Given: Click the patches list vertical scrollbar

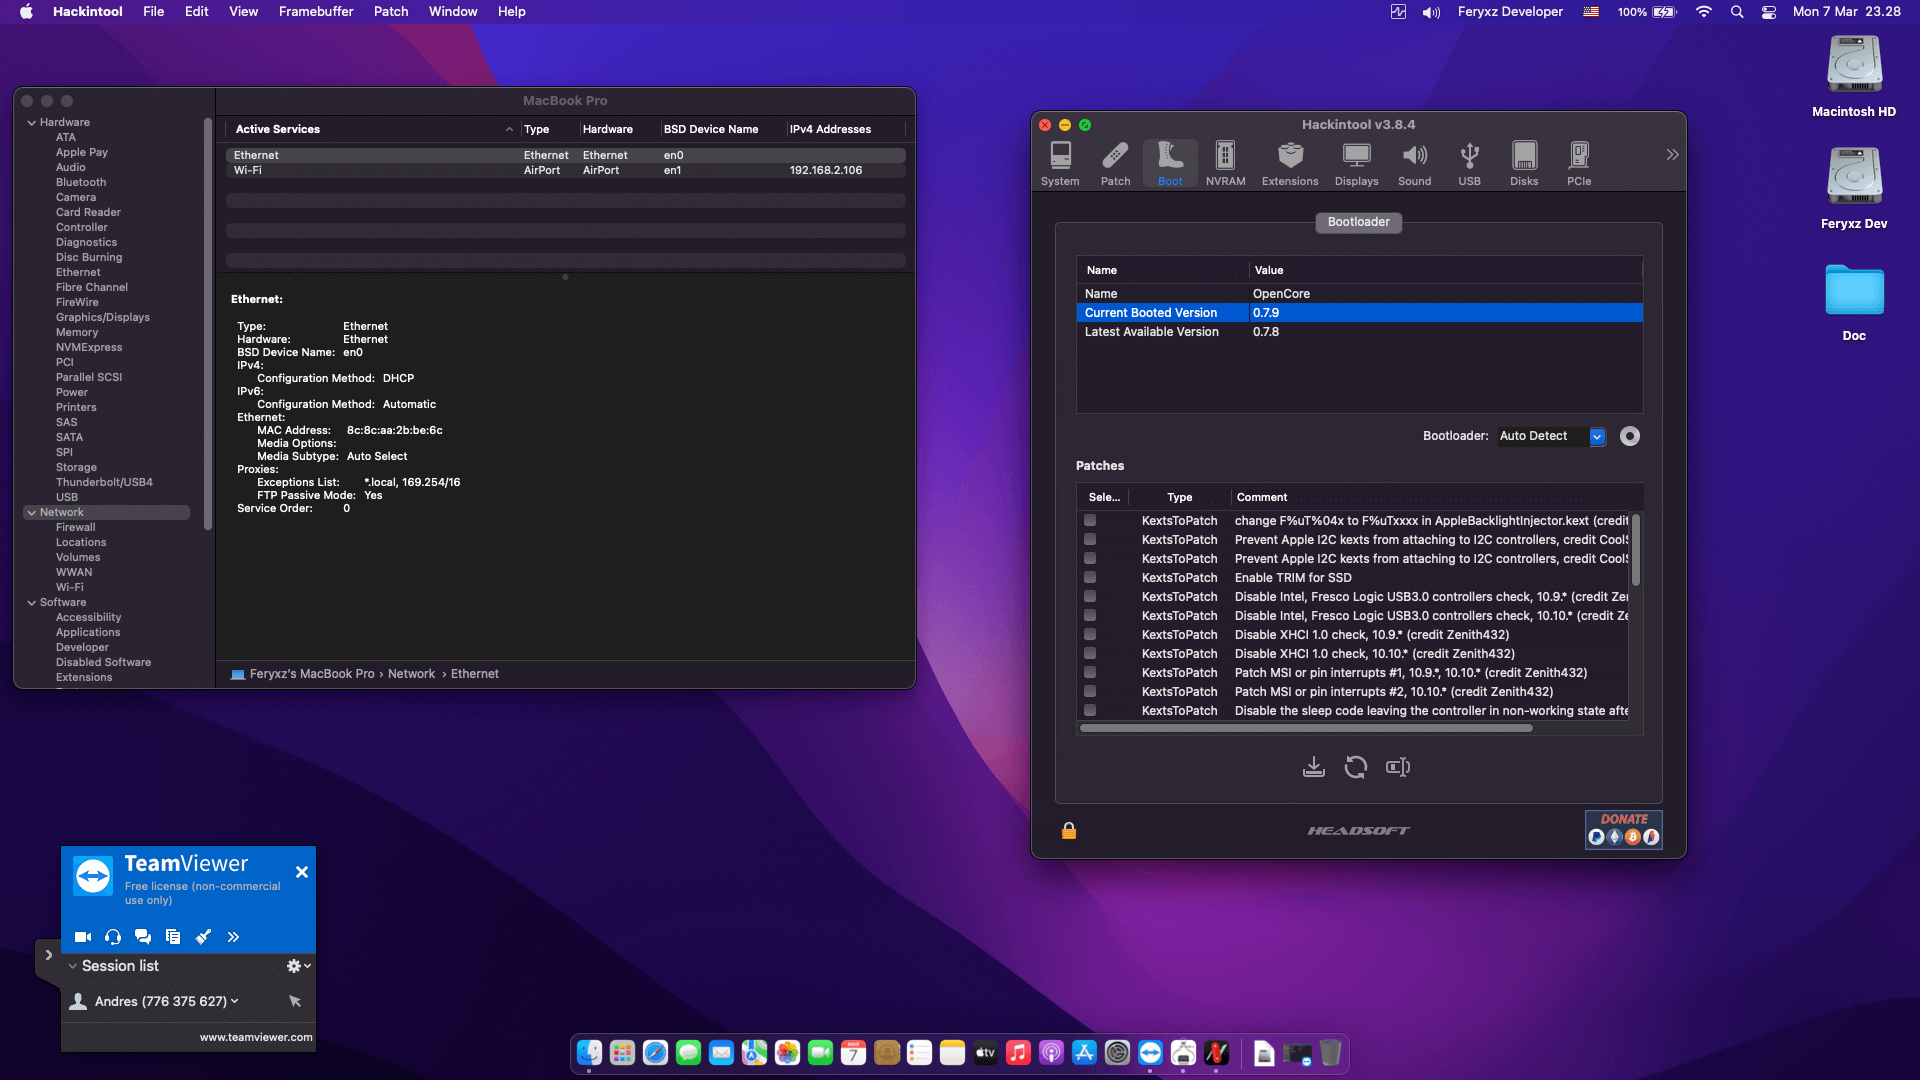Looking at the screenshot, I should click(x=1636, y=550).
